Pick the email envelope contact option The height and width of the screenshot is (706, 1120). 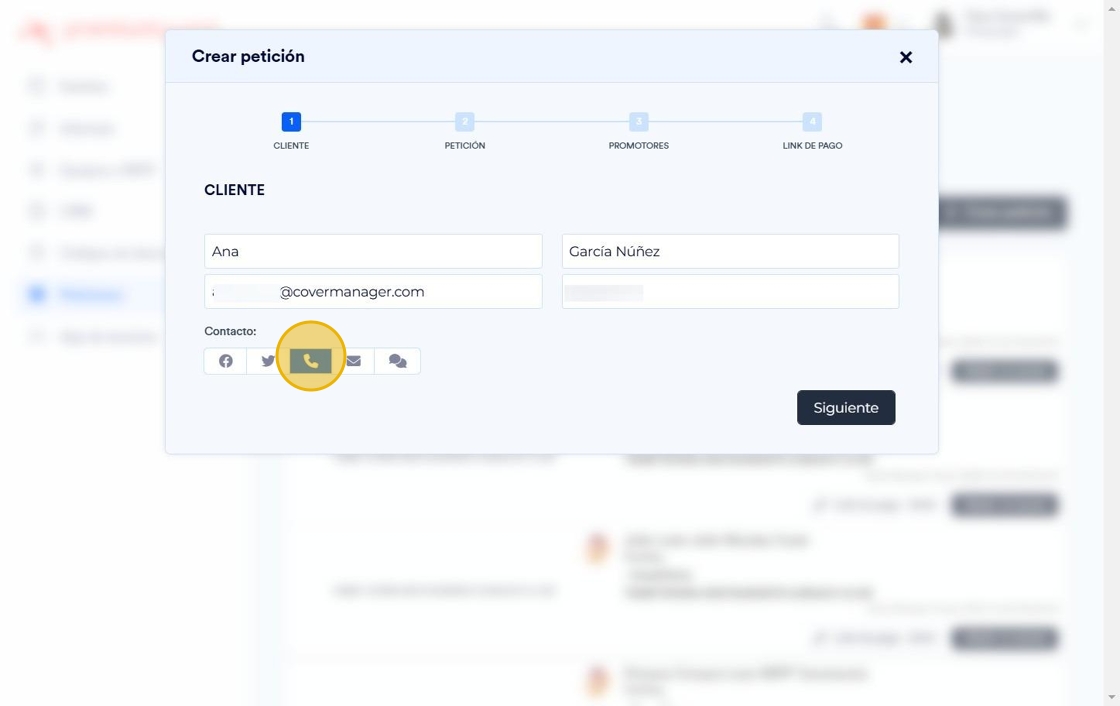[x=354, y=361]
